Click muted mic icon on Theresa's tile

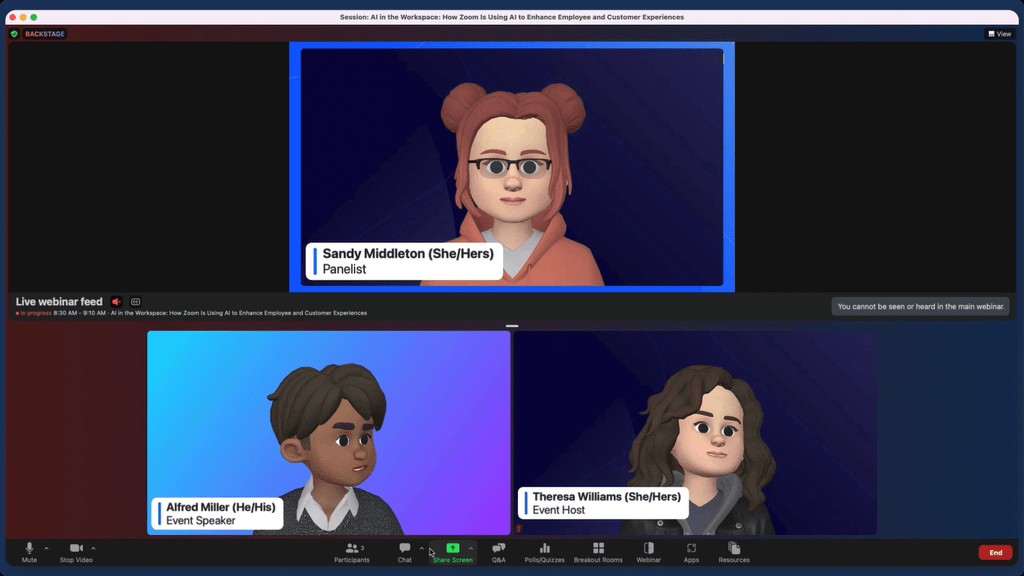click(x=519, y=529)
